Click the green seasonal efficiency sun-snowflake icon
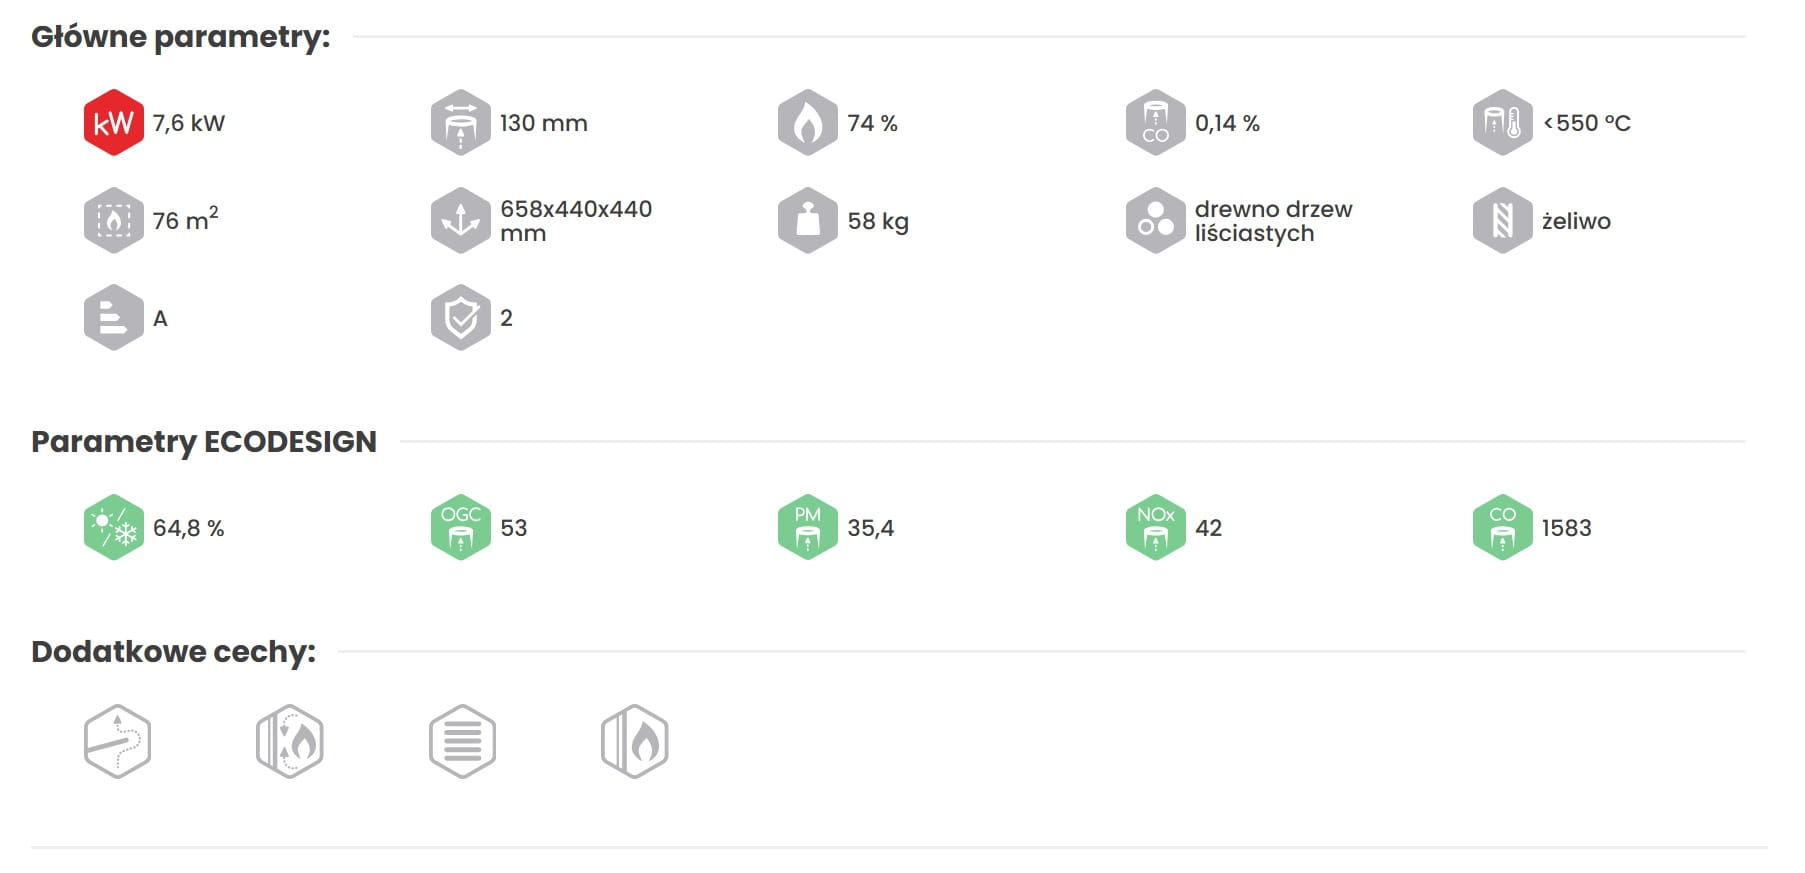 (113, 527)
